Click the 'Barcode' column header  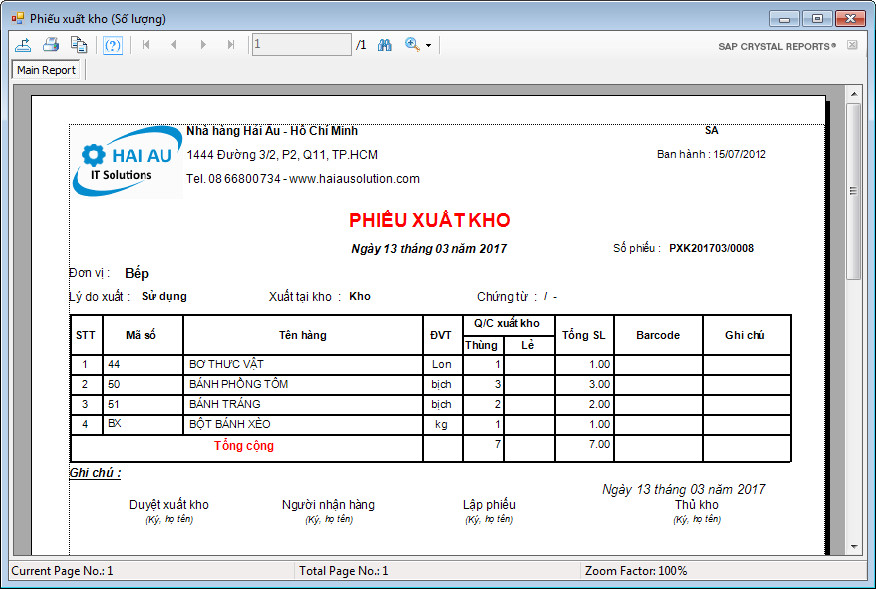coord(658,335)
